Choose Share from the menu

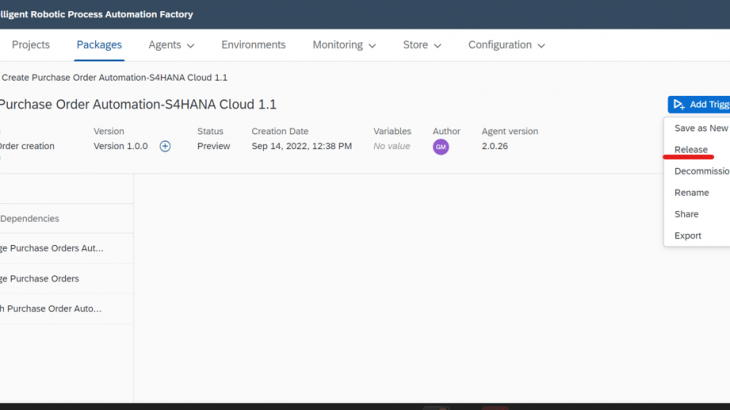686,214
